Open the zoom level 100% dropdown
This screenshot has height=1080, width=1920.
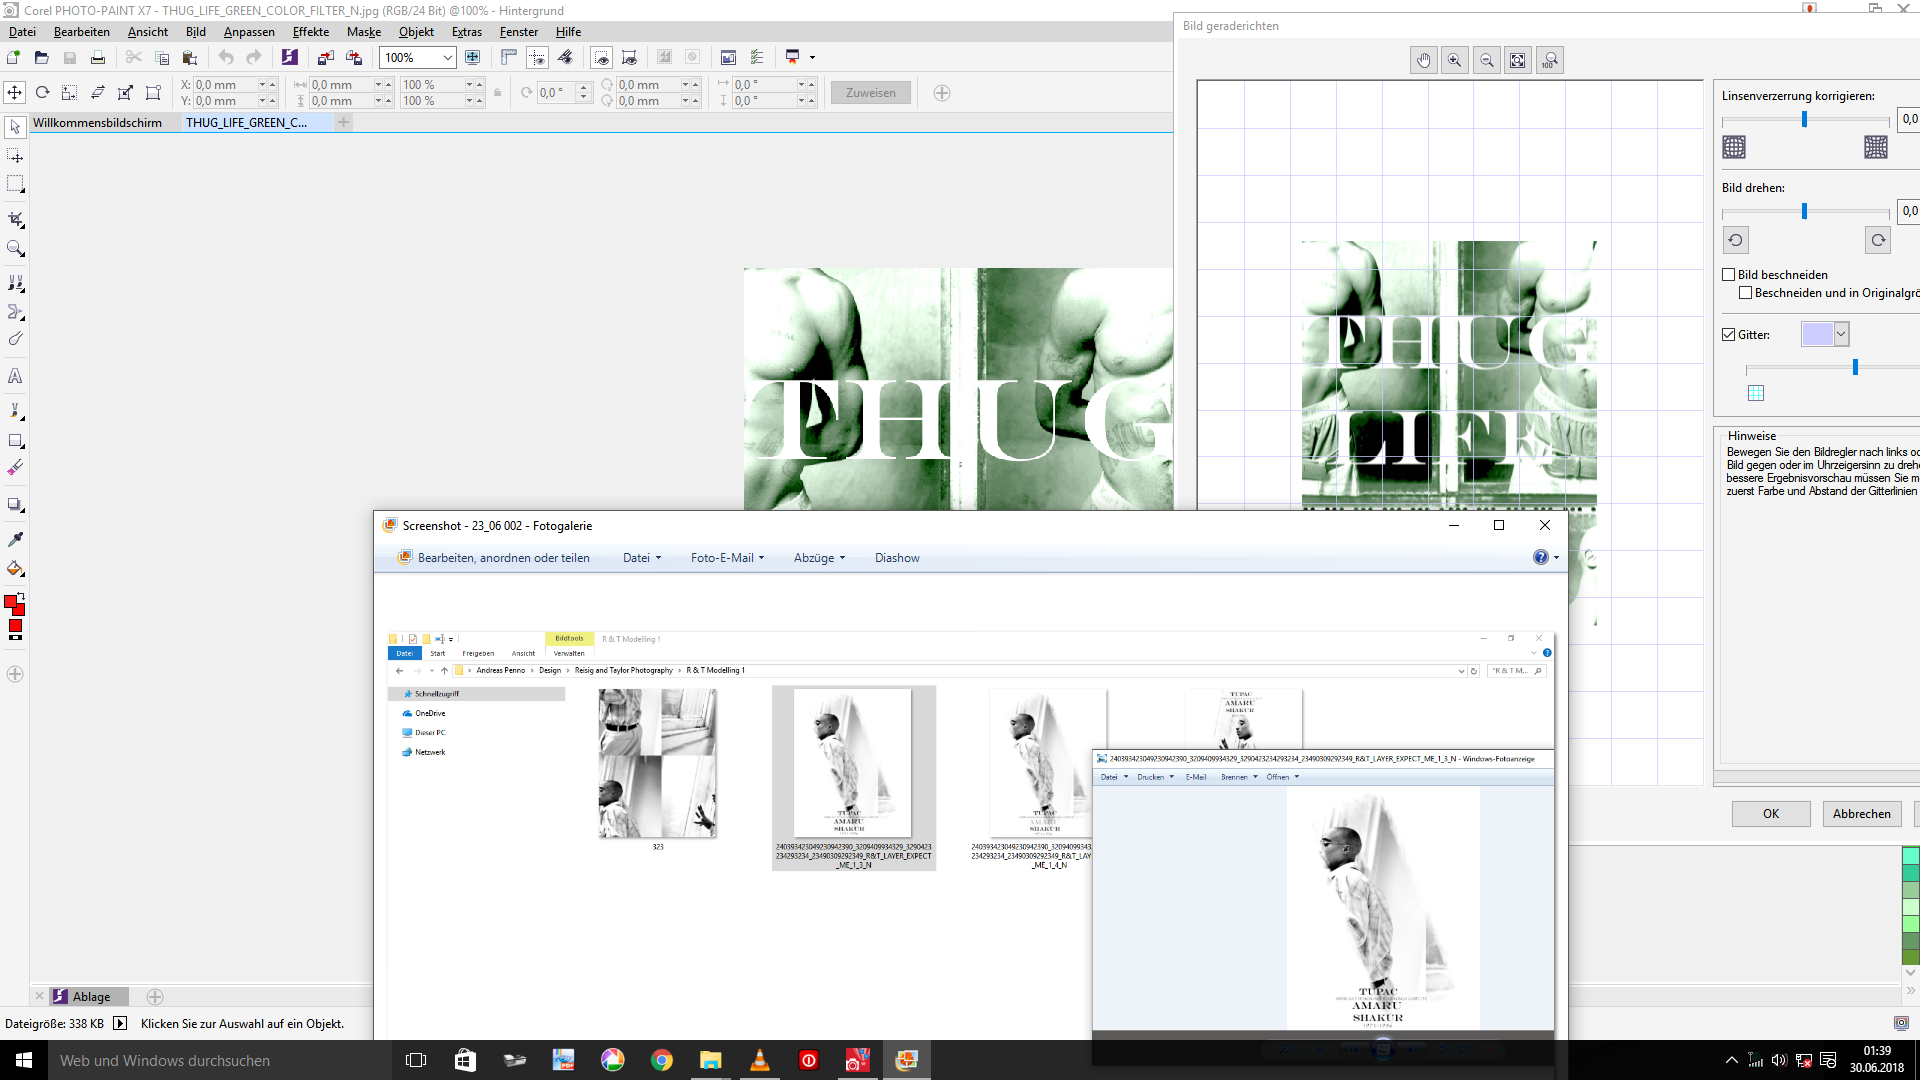[x=447, y=57]
